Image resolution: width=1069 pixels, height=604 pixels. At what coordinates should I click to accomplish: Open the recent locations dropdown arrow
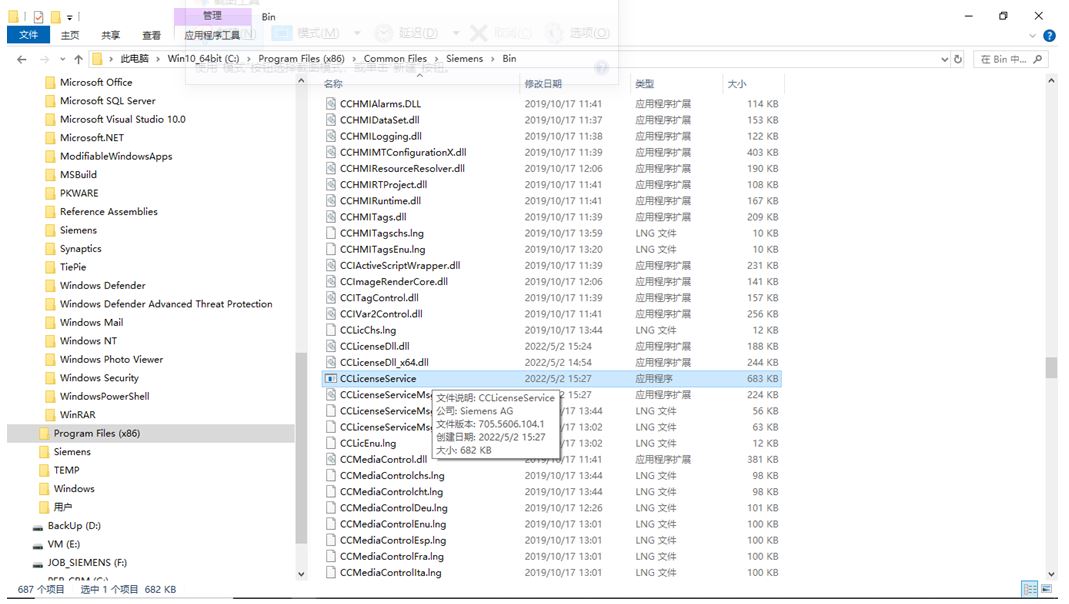pyautogui.click(x=61, y=59)
